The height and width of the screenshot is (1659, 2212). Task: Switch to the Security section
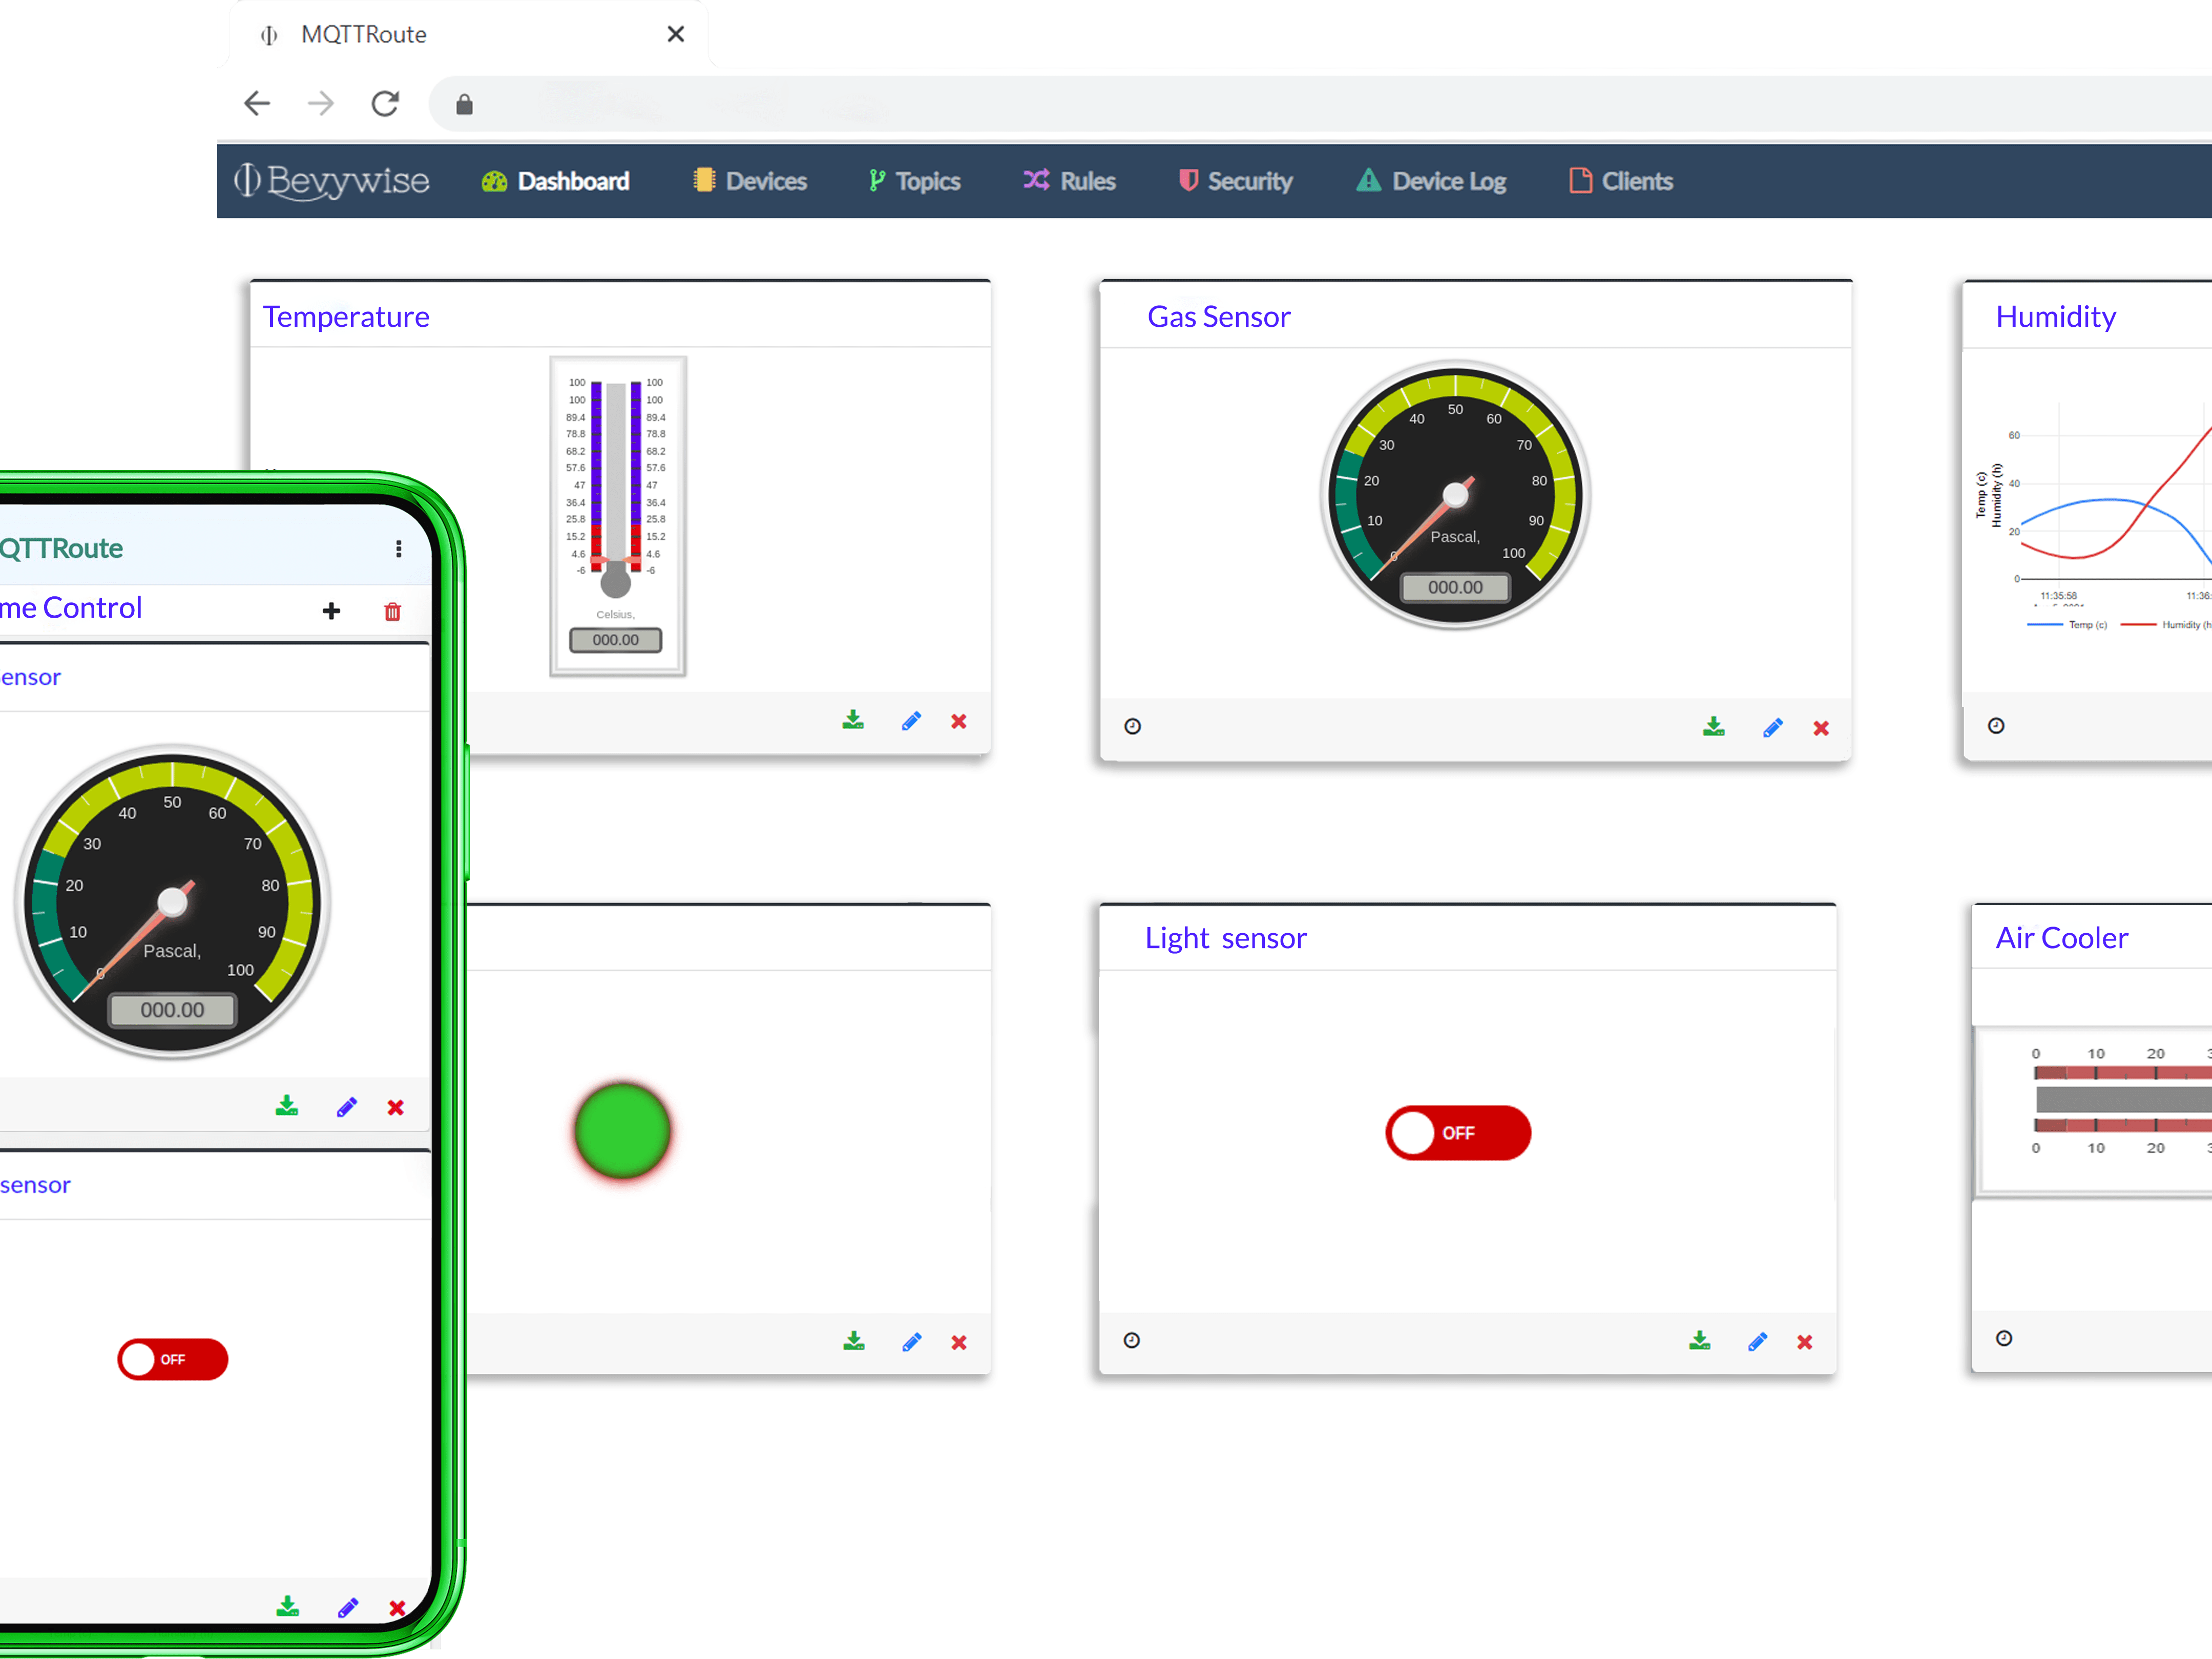click(1235, 181)
